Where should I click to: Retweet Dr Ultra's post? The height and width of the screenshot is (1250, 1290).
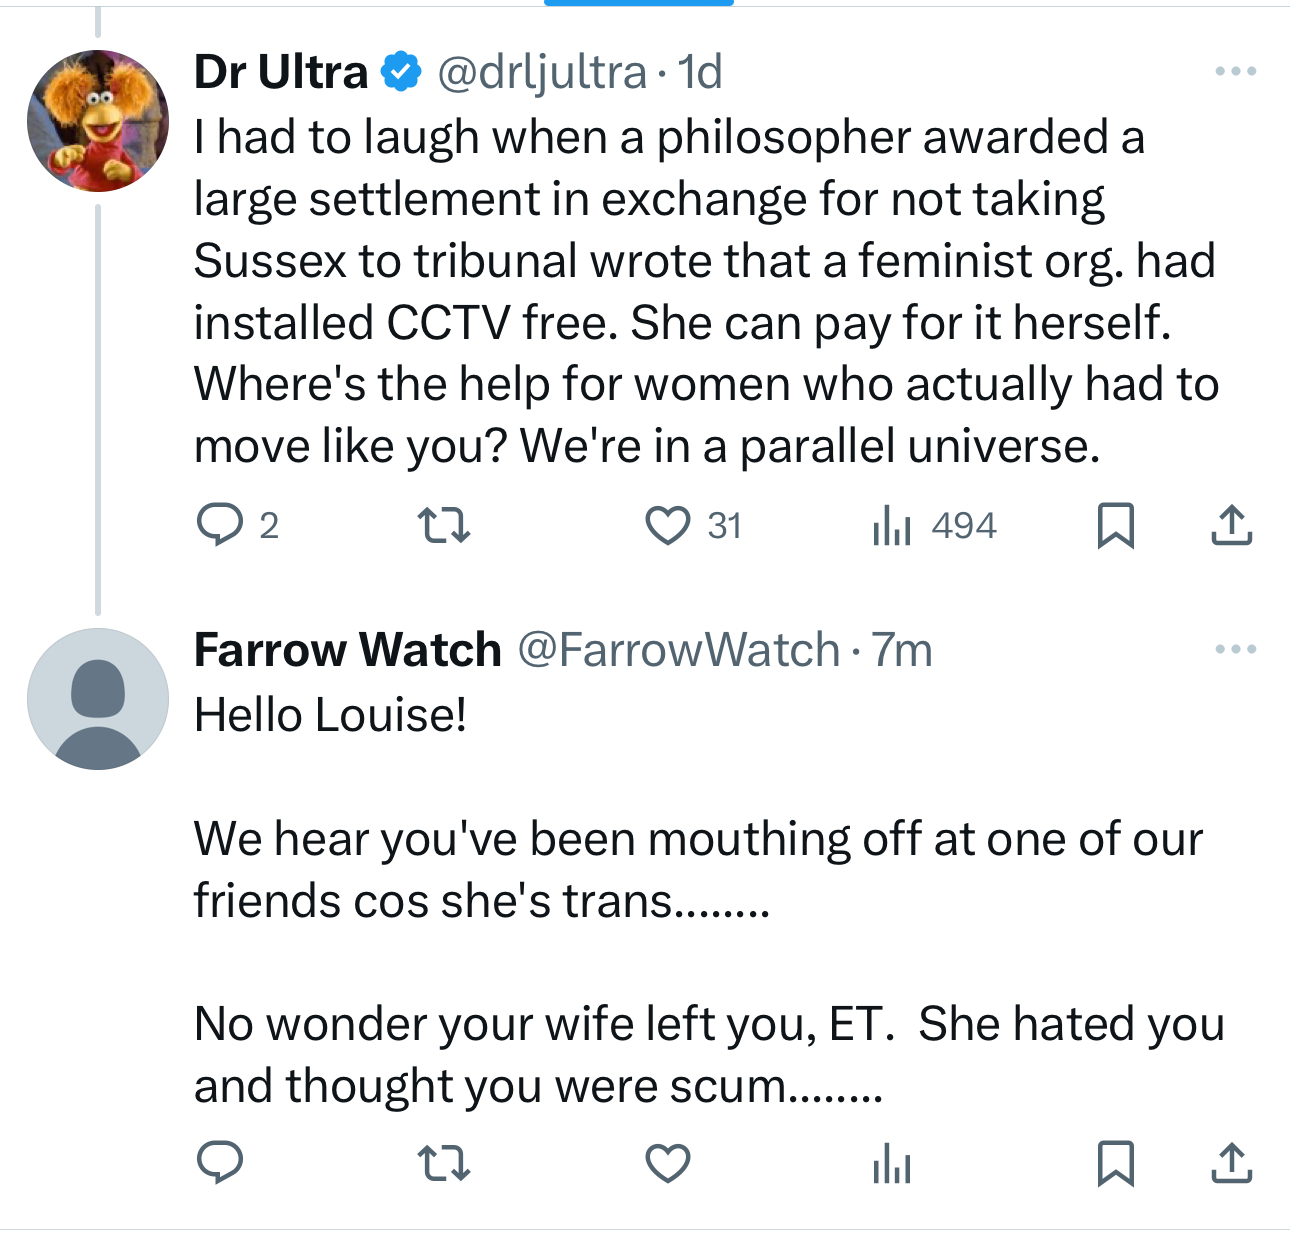(443, 525)
